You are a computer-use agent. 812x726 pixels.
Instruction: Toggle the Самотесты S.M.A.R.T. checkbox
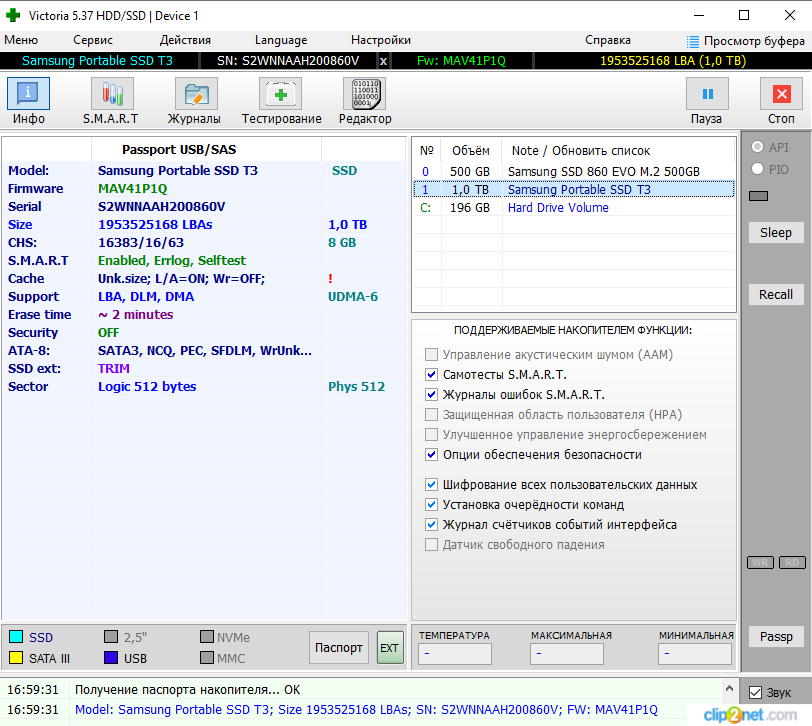pos(431,374)
